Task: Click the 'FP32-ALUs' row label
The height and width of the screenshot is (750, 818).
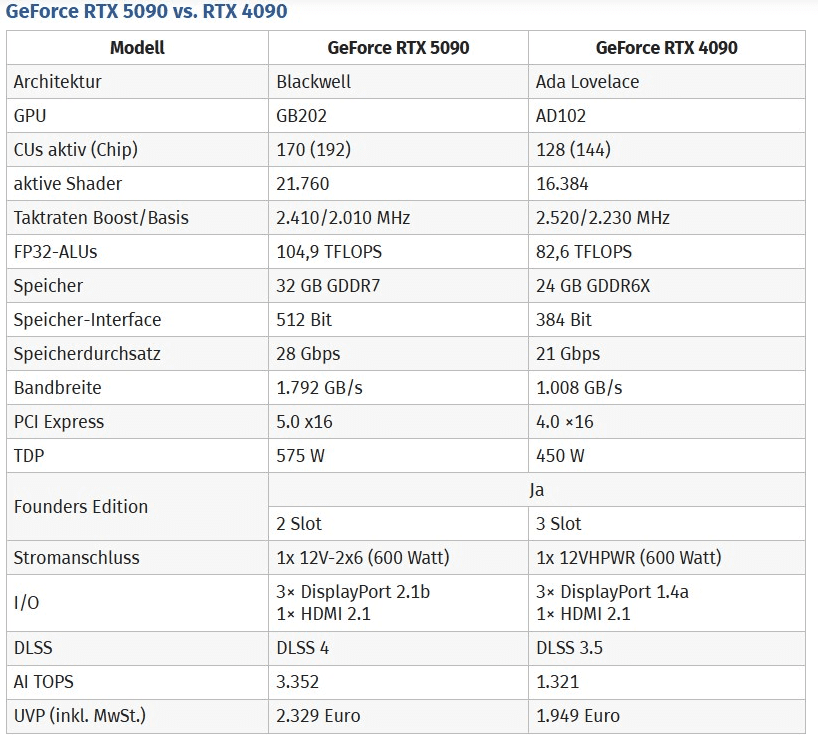Action: click(x=55, y=251)
